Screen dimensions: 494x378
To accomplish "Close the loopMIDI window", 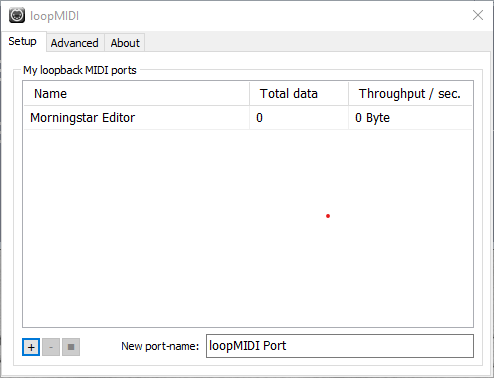I will pyautogui.click(x=478, y=15).
